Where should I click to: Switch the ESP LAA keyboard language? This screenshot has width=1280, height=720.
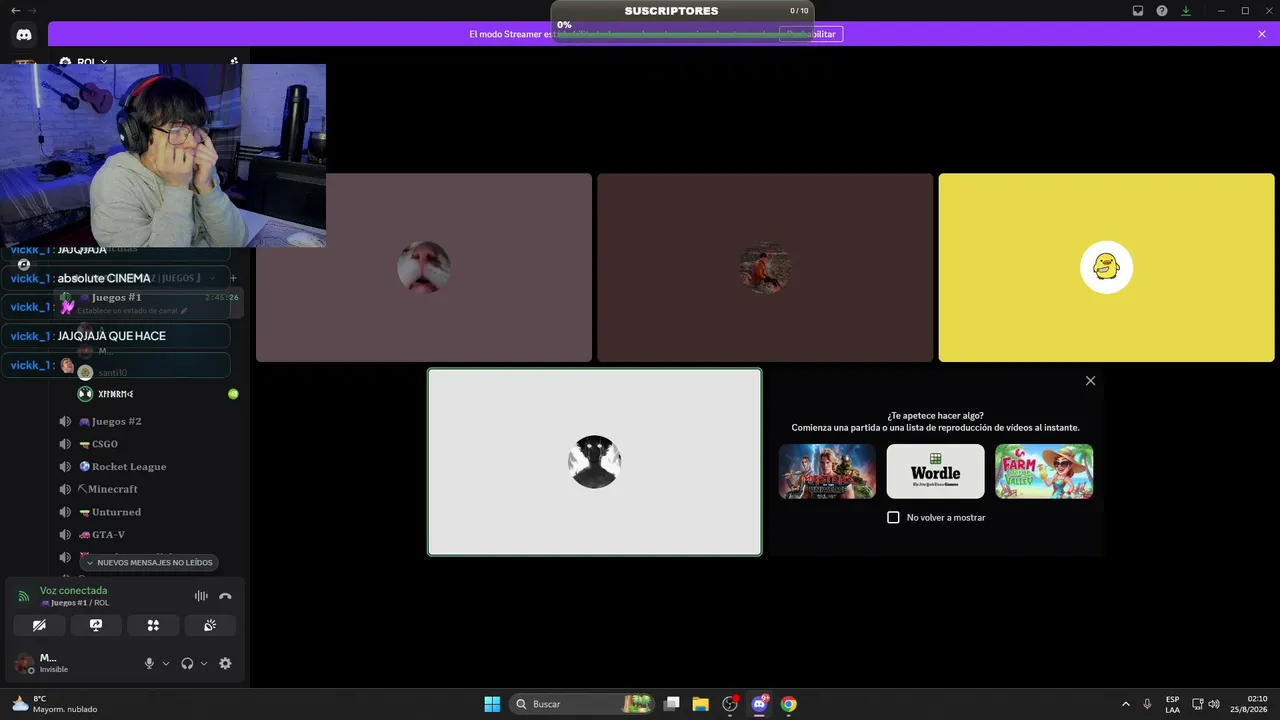pyautogui.click(x=1172, y=704)
